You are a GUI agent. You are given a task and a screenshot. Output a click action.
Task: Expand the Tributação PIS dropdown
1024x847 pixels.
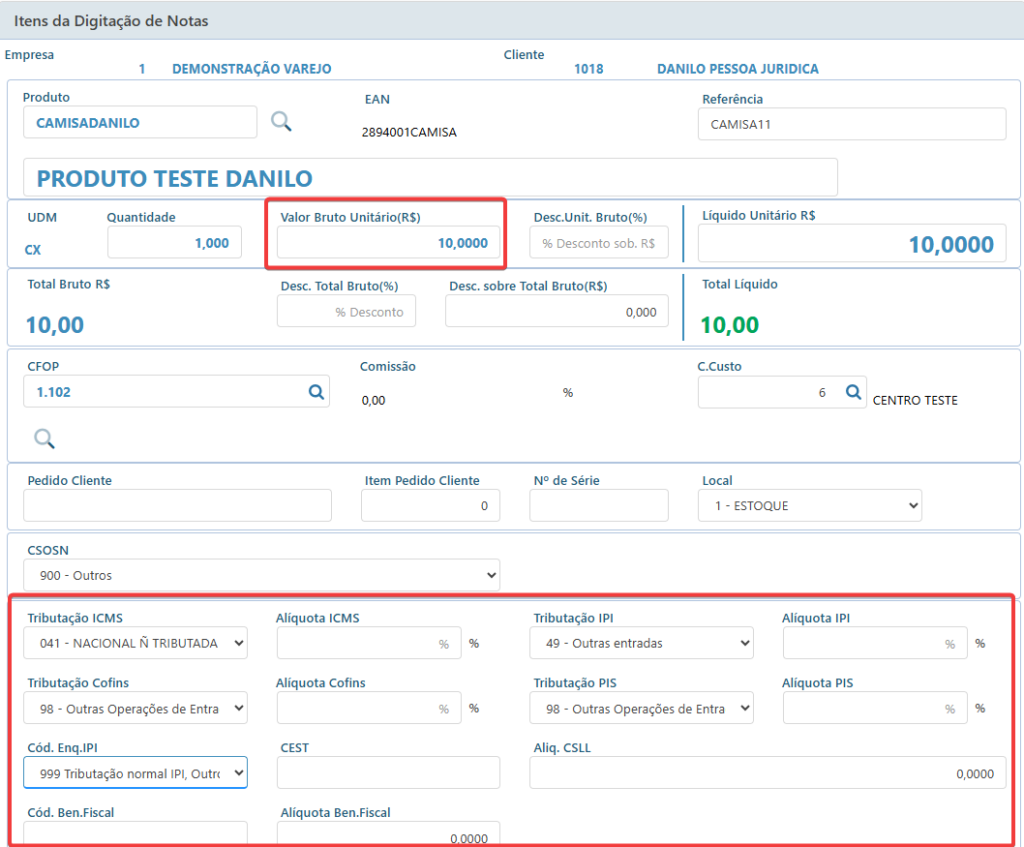[641, 709]
